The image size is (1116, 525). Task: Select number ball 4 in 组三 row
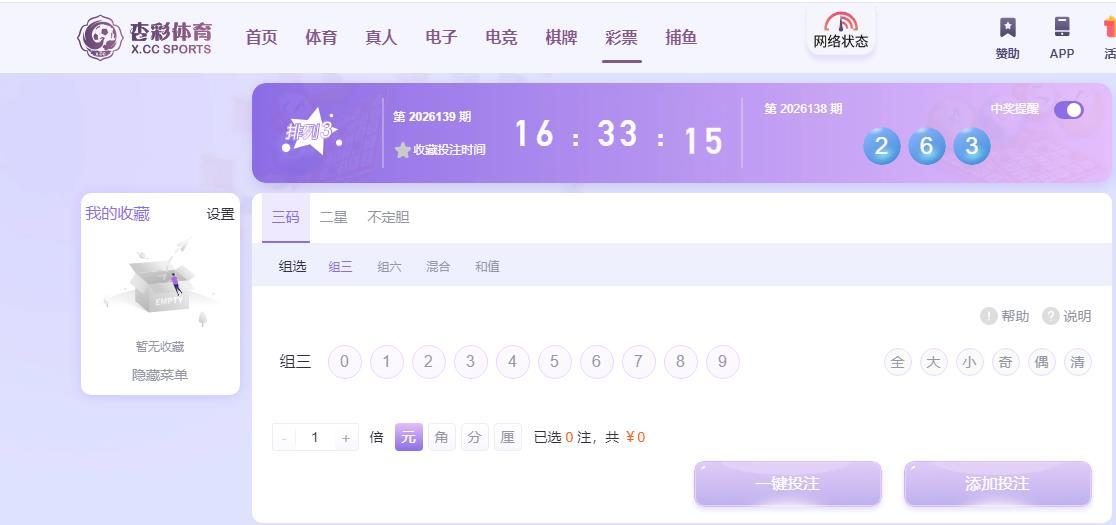(x=512, y=362)
